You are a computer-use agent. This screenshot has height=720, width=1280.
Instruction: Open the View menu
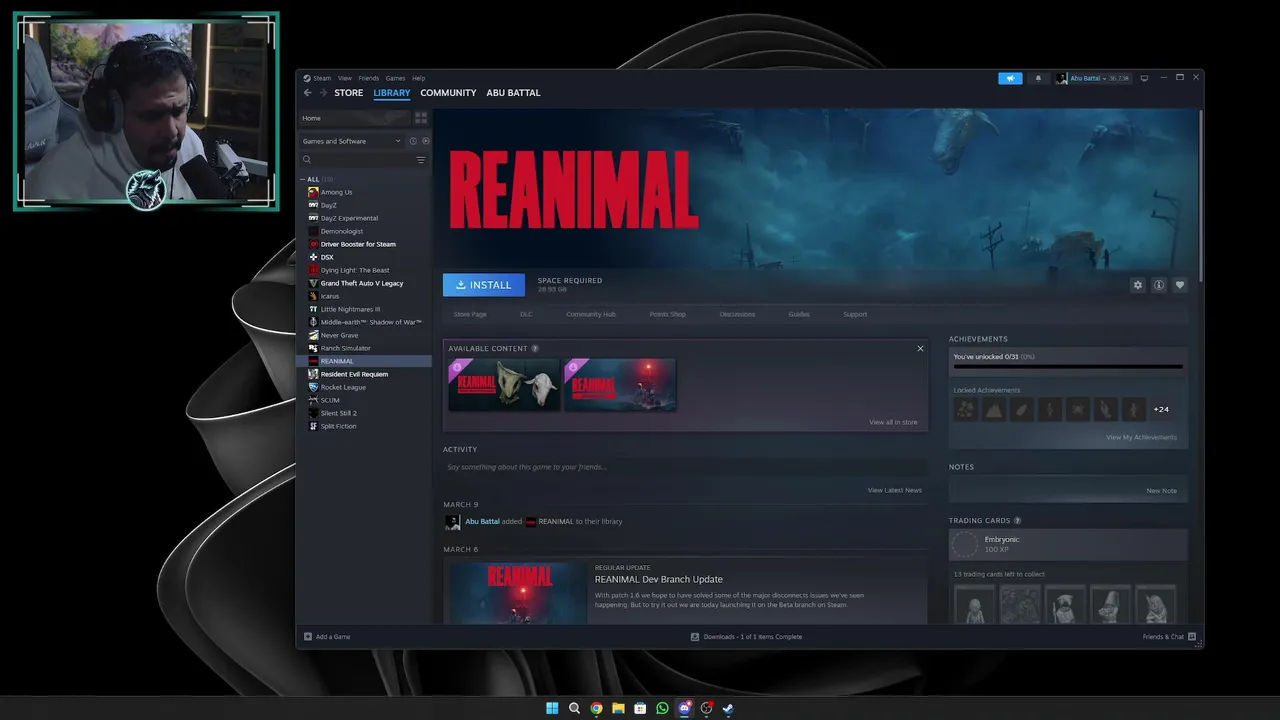pyautogui.click(x=344, y=78)
